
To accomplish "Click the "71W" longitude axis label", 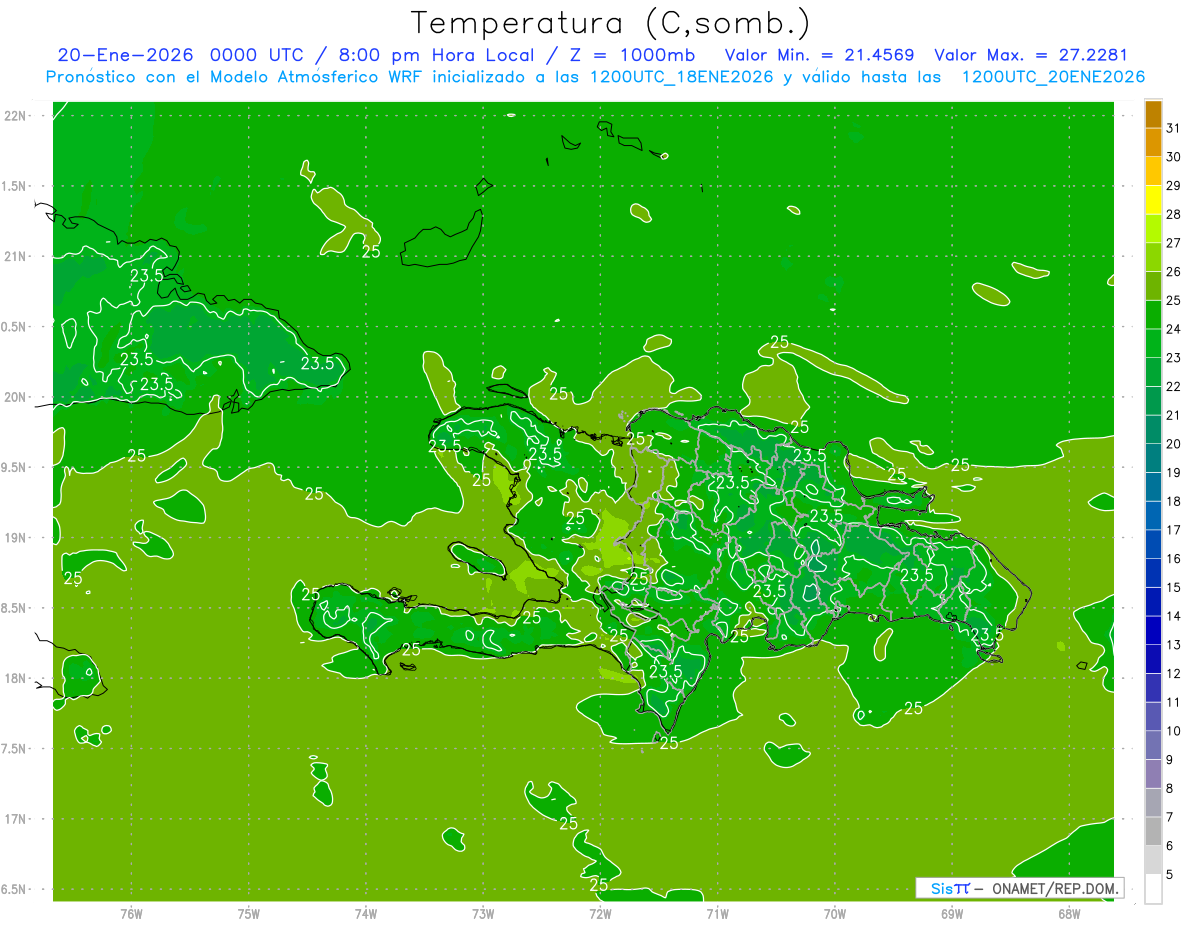I will coord(717,914).
